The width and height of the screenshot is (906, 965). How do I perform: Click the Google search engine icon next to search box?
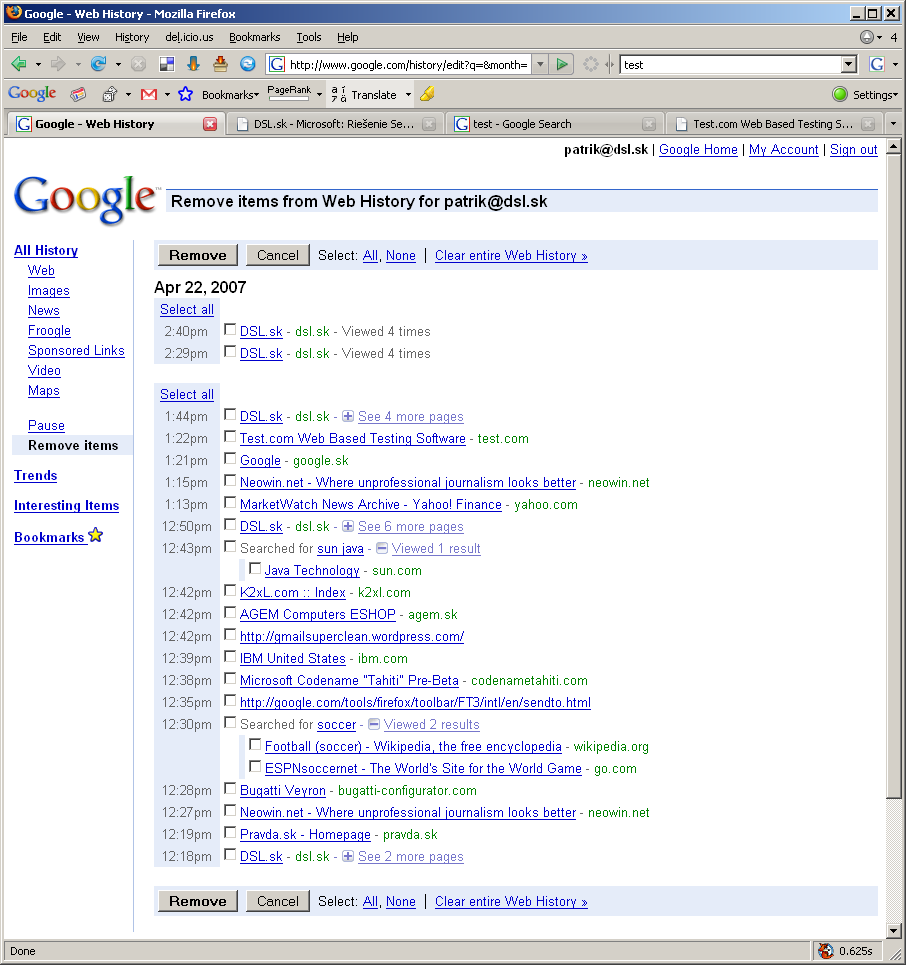pyautogui.click(x=876, y=64)
